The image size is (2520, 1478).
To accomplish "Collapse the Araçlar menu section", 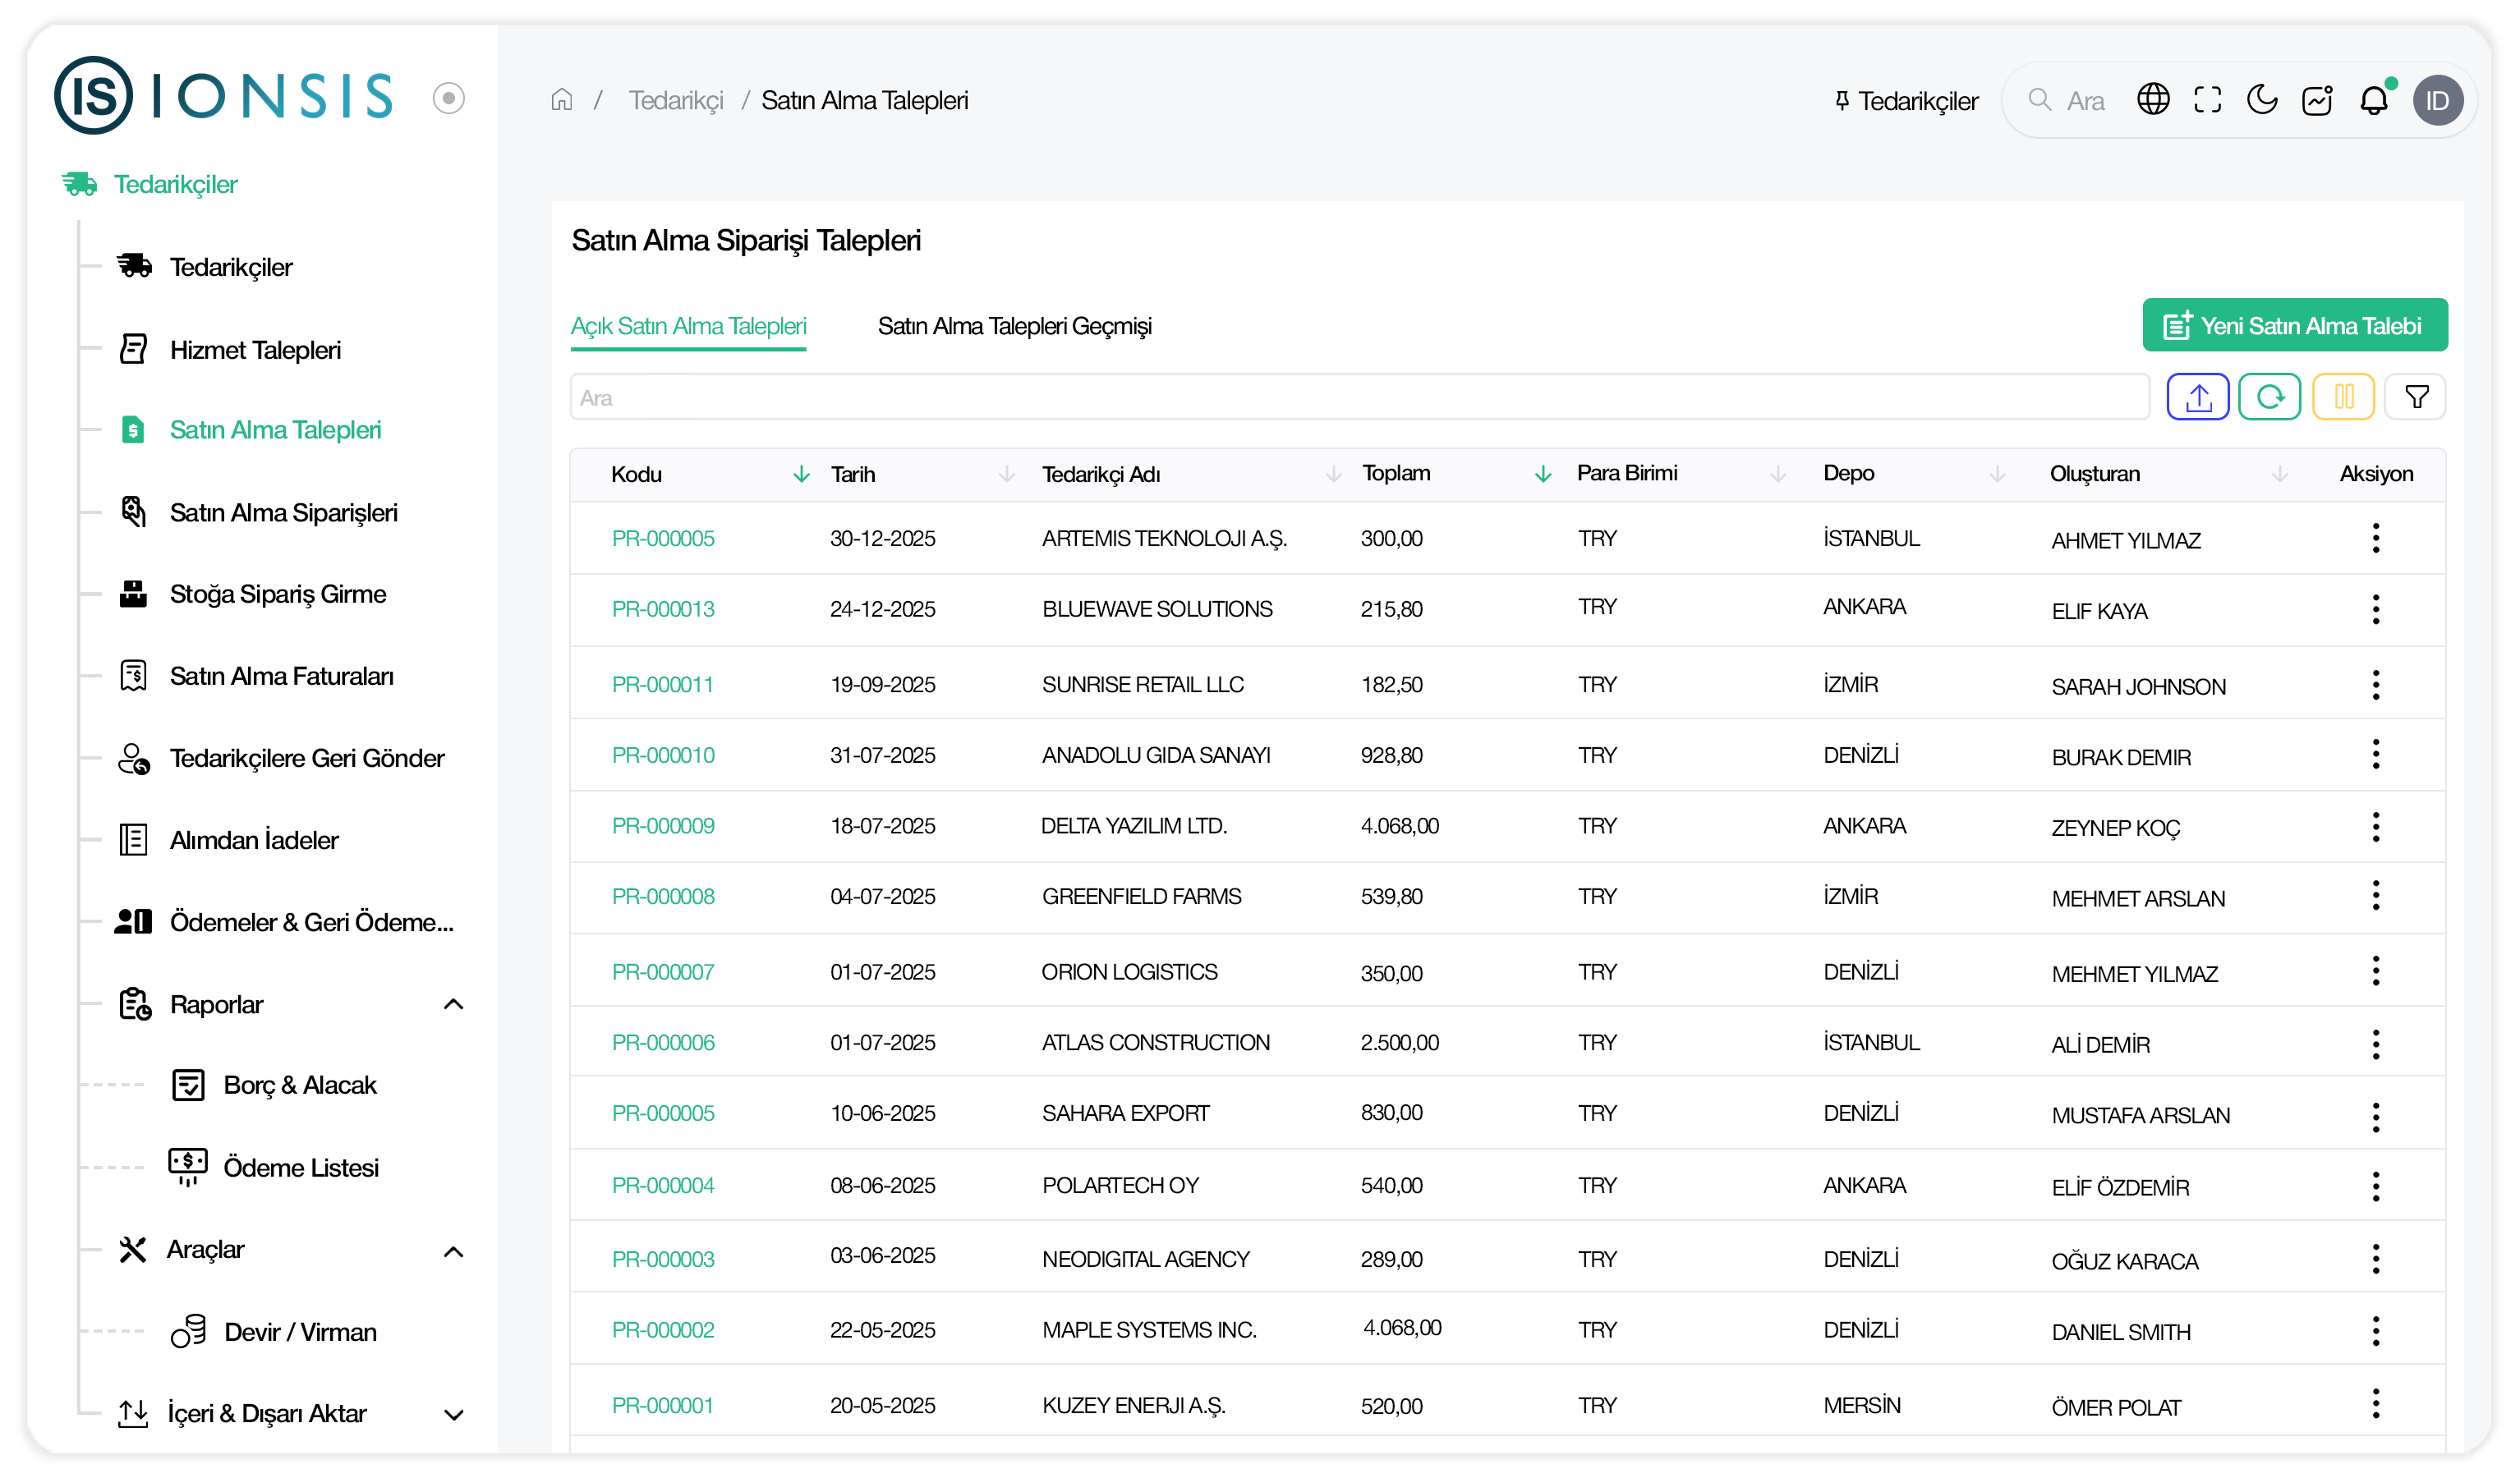I will 453,1251.
